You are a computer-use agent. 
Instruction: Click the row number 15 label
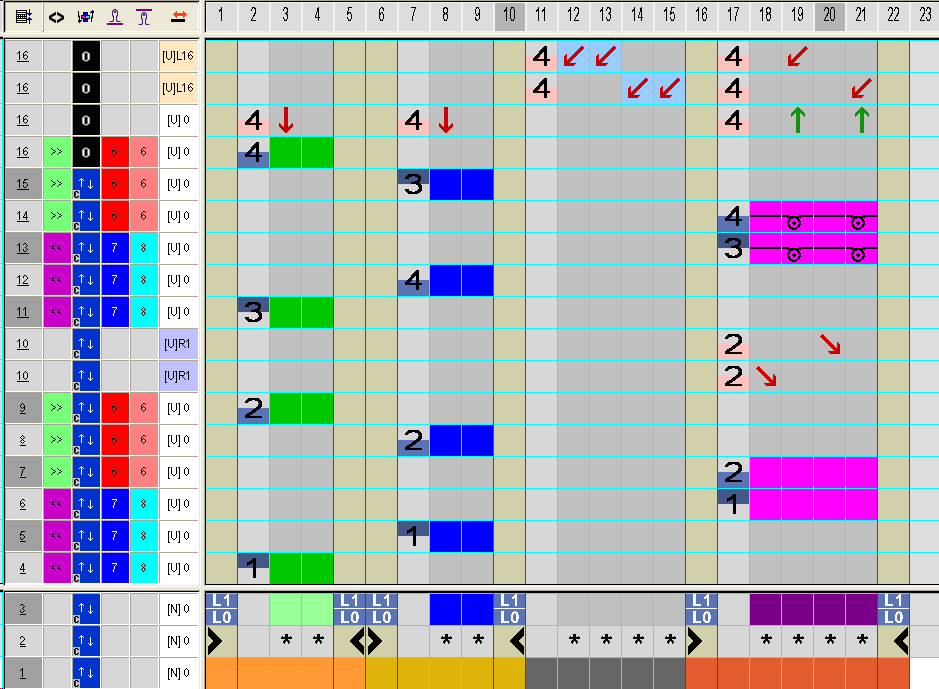(22, 184)
